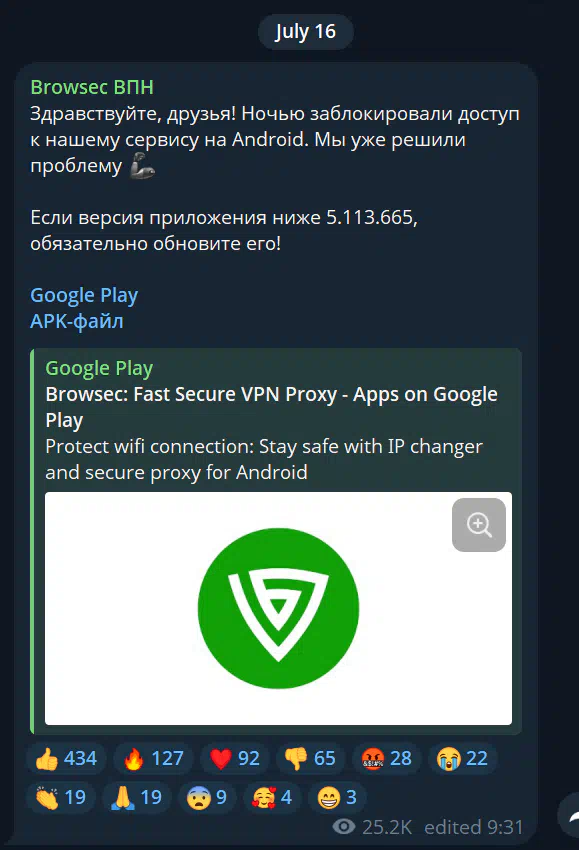The width and height of the screenshot is (579, 850).
Task: Click the Browsec ВПН channel name
Action: tap(92, 87)
